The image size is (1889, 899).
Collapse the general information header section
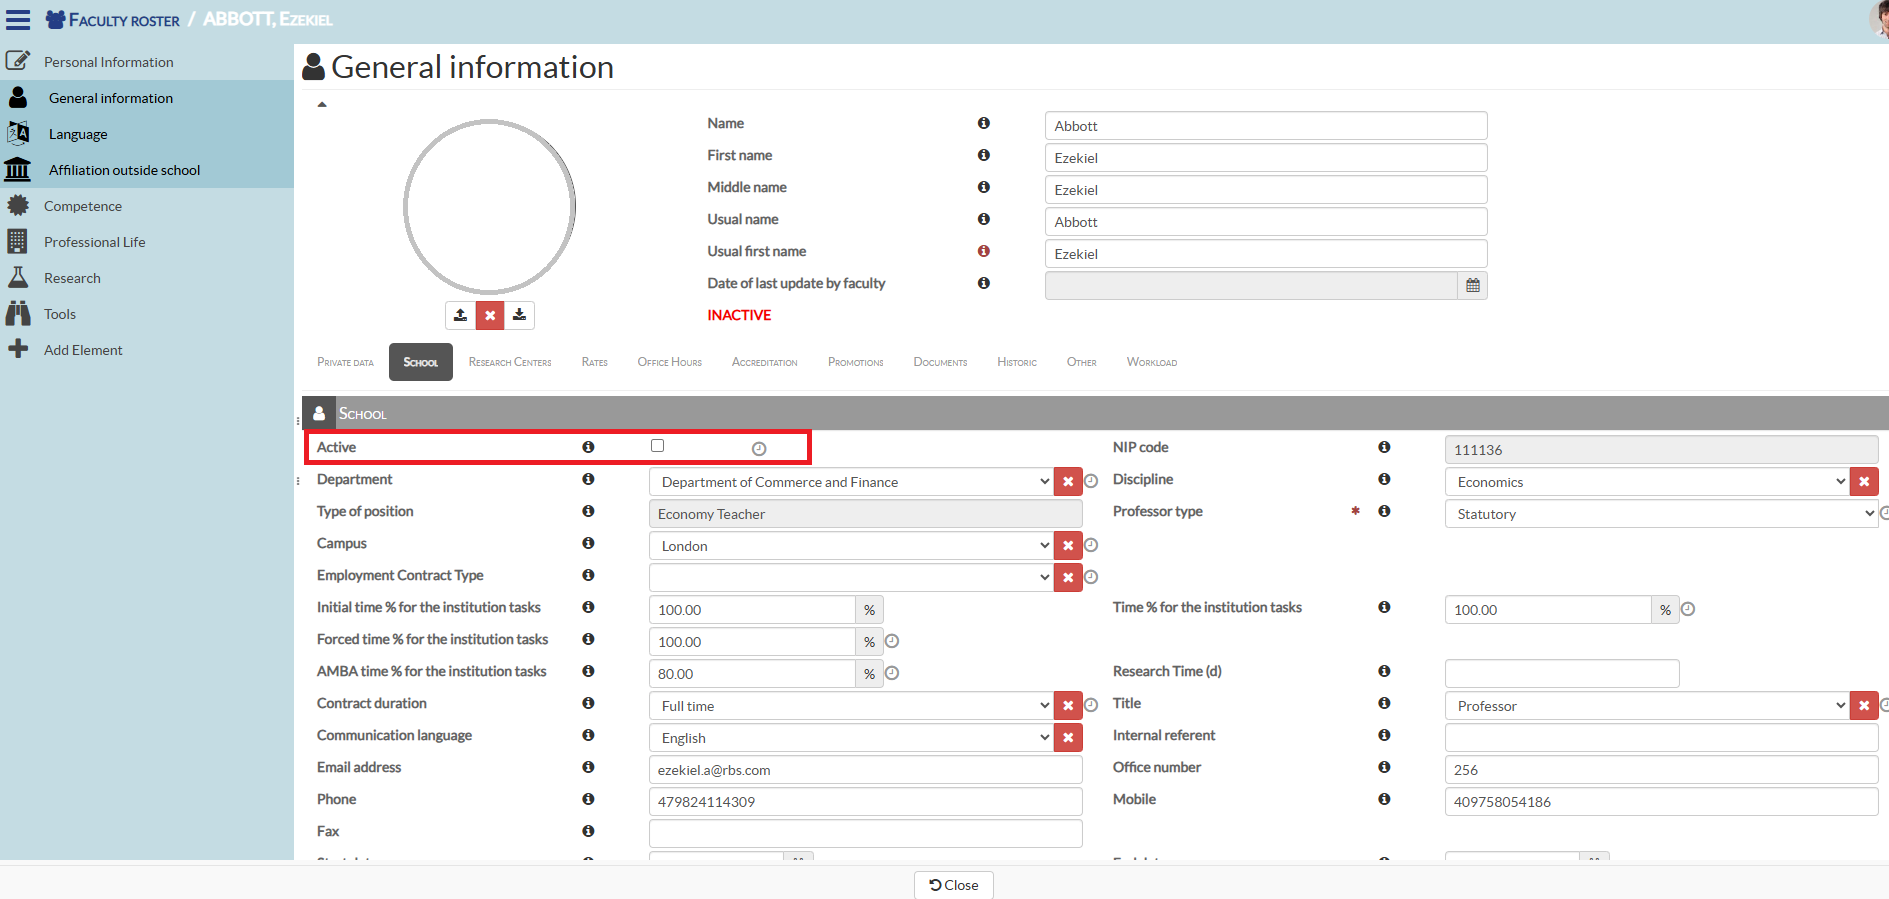point(322,105)
